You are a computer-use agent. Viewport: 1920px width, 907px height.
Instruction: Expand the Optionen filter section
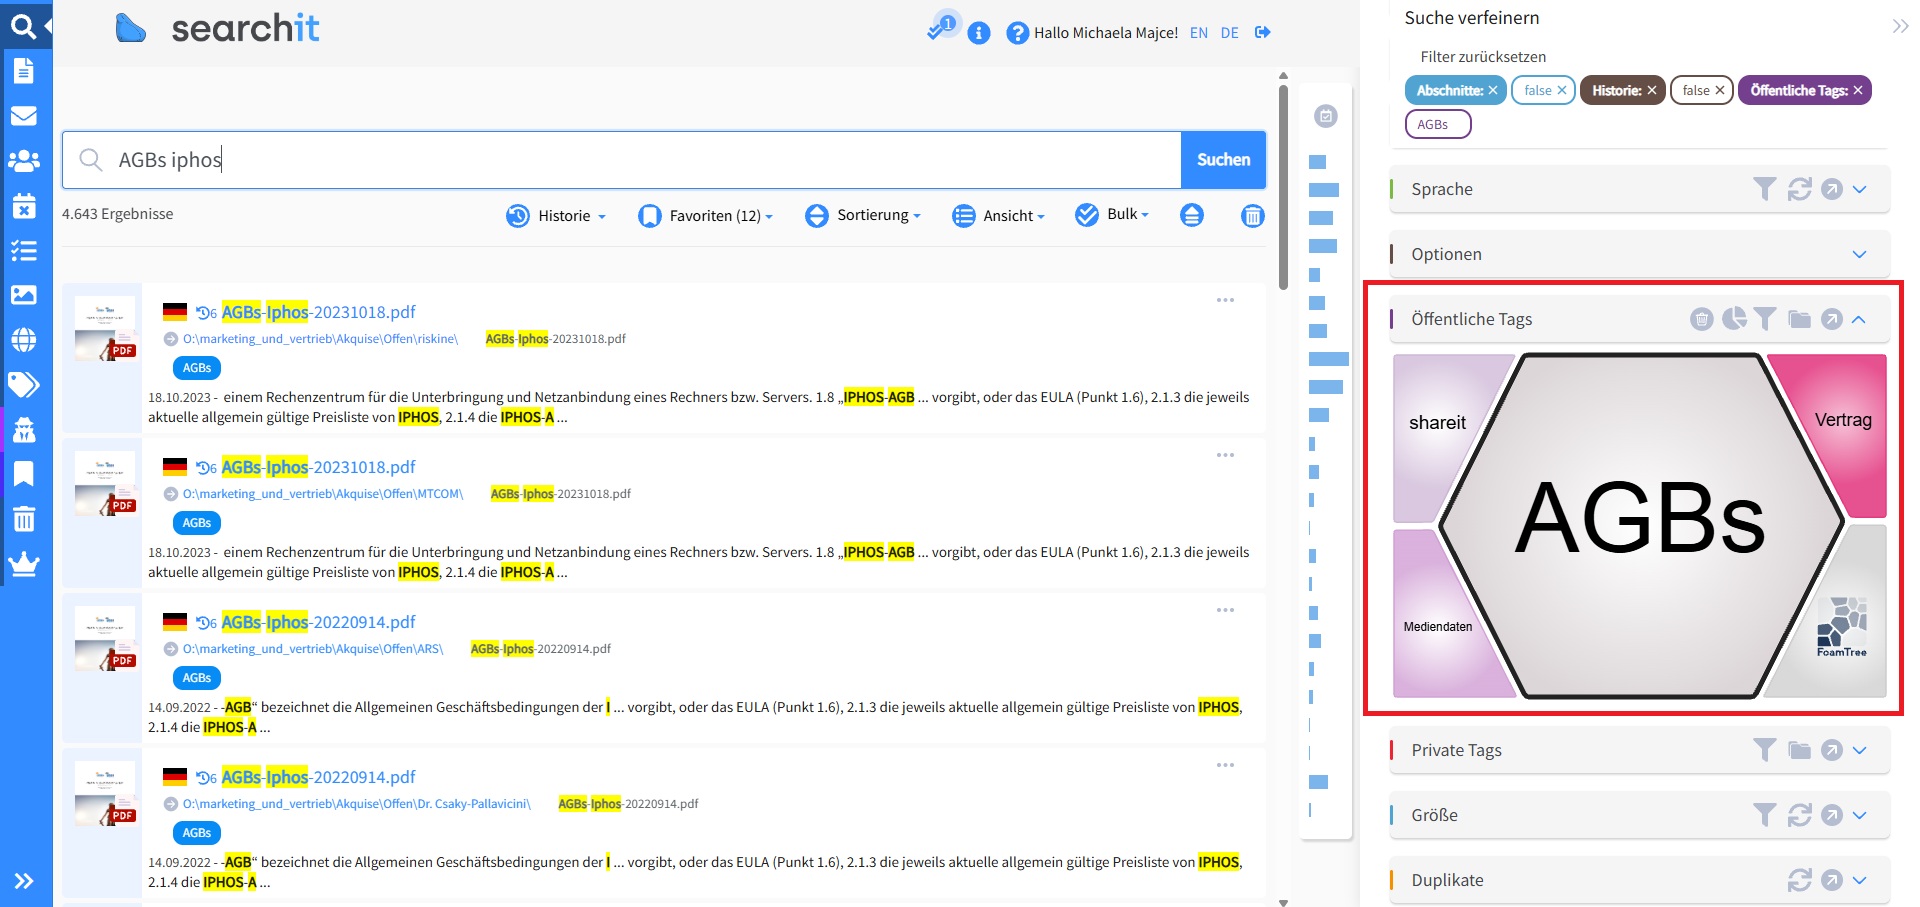point(1859,254)
